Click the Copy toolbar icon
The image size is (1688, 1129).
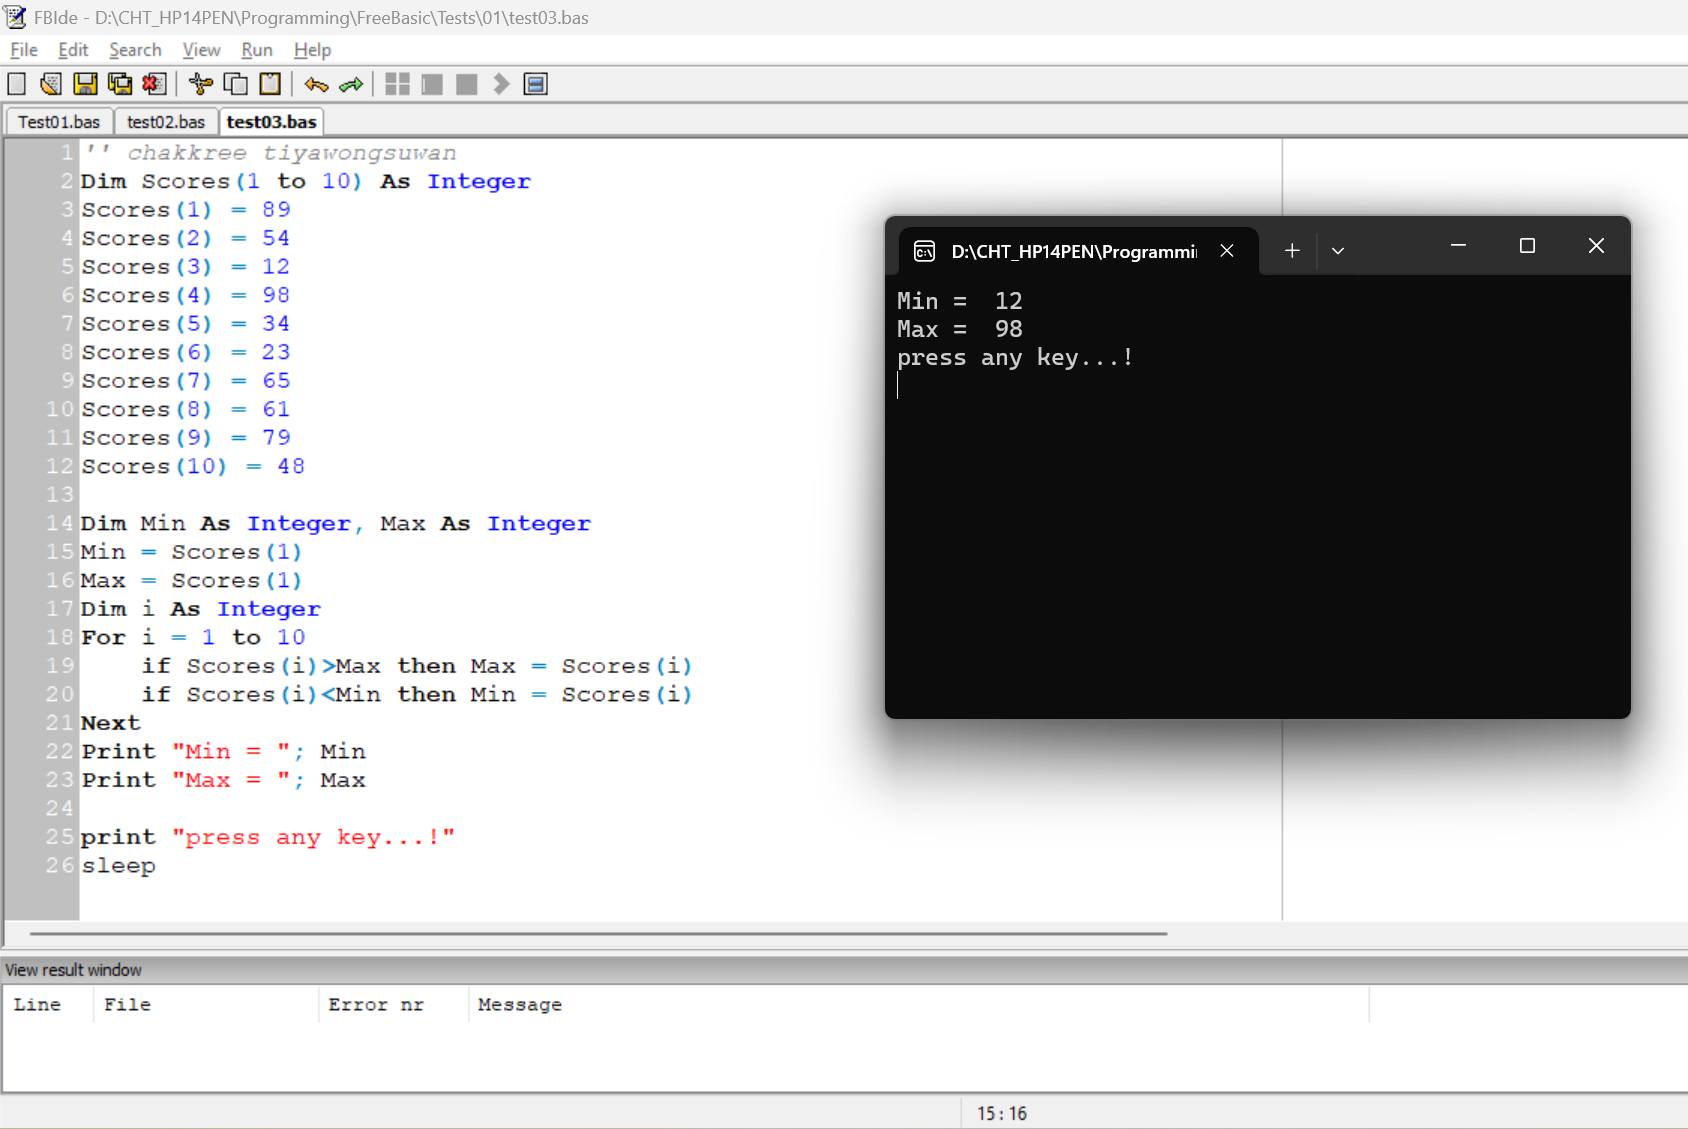click(236, 84)
